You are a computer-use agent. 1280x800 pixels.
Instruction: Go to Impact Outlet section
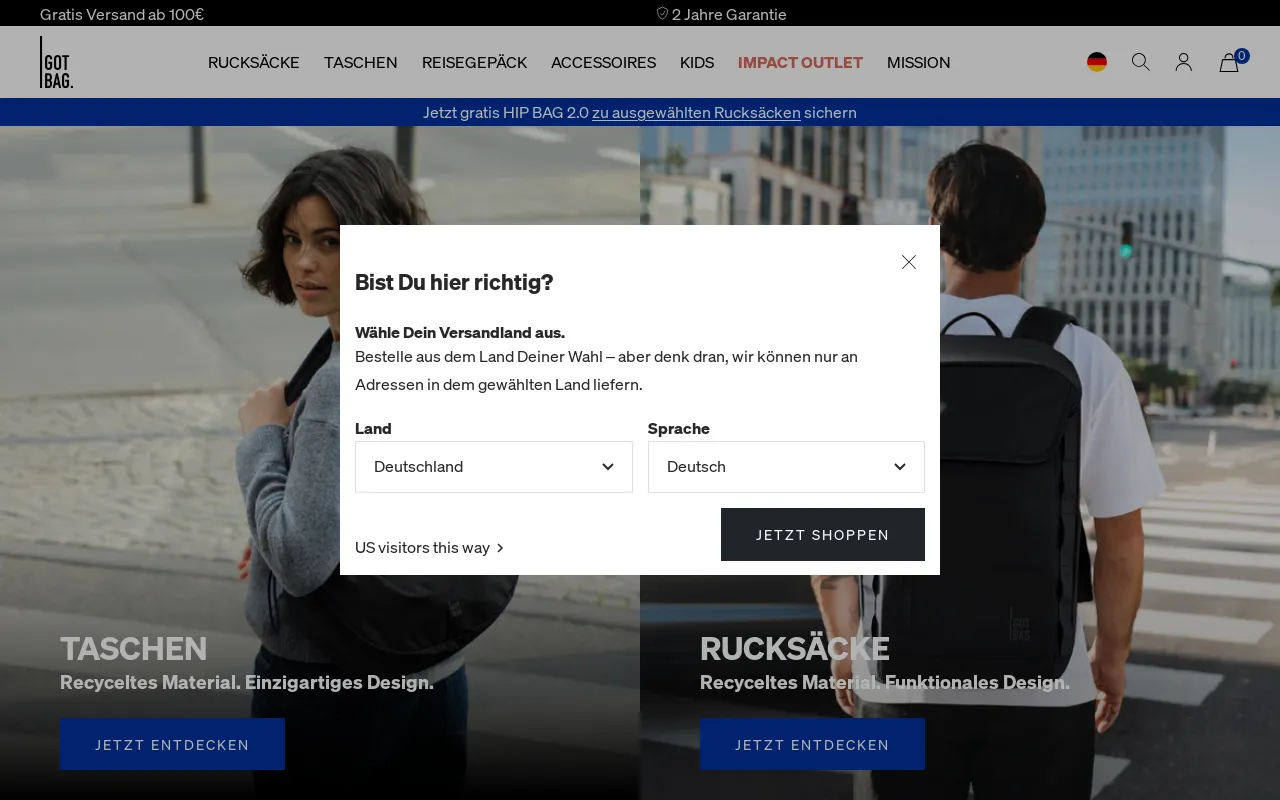(x=800, y=62)
